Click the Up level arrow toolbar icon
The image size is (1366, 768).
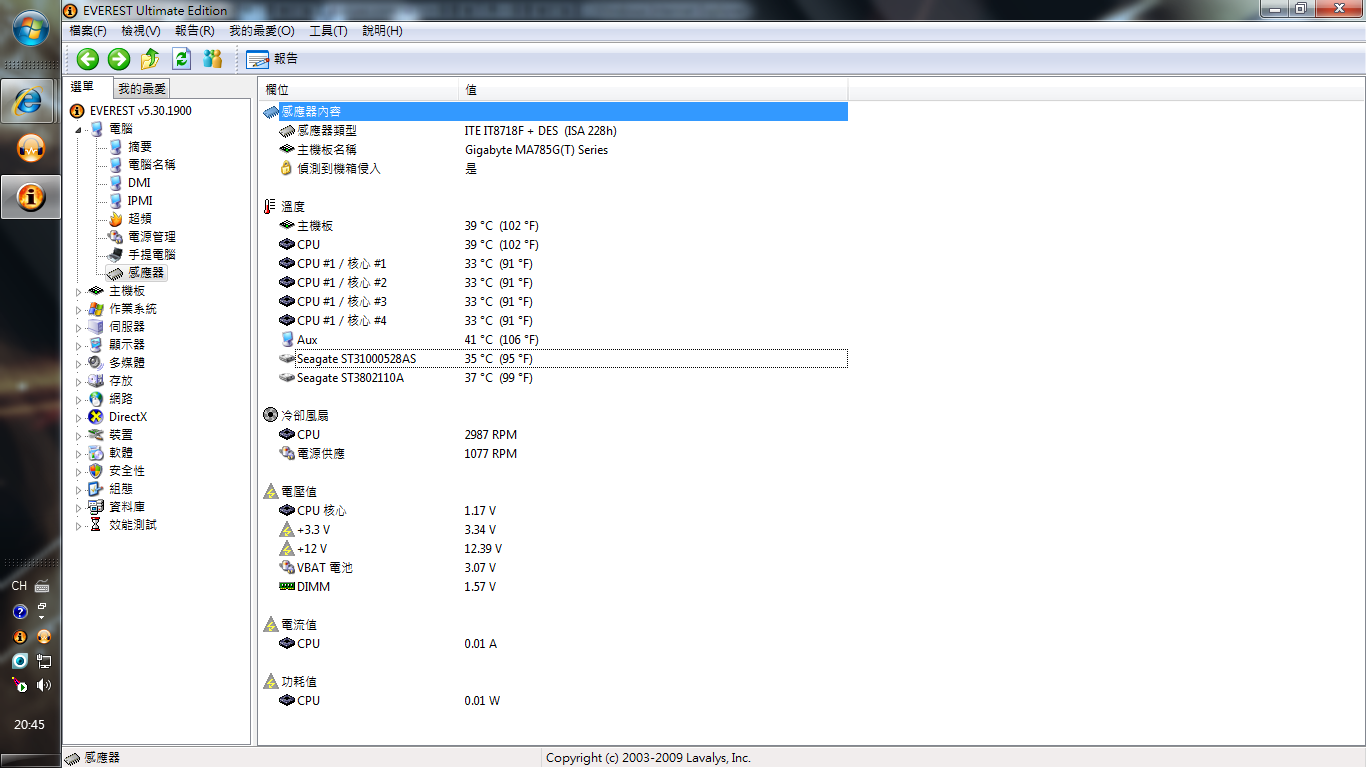point(151,59)
